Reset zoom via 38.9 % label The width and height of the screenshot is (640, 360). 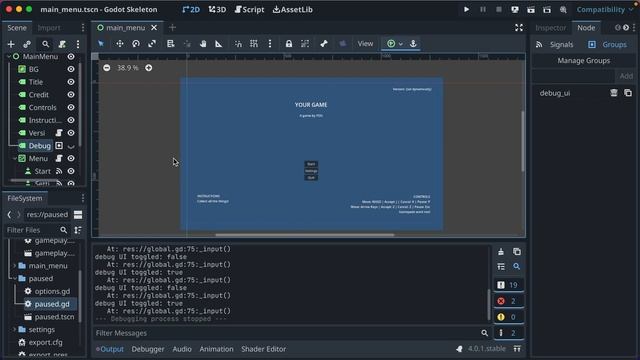[x=128, y=68]
